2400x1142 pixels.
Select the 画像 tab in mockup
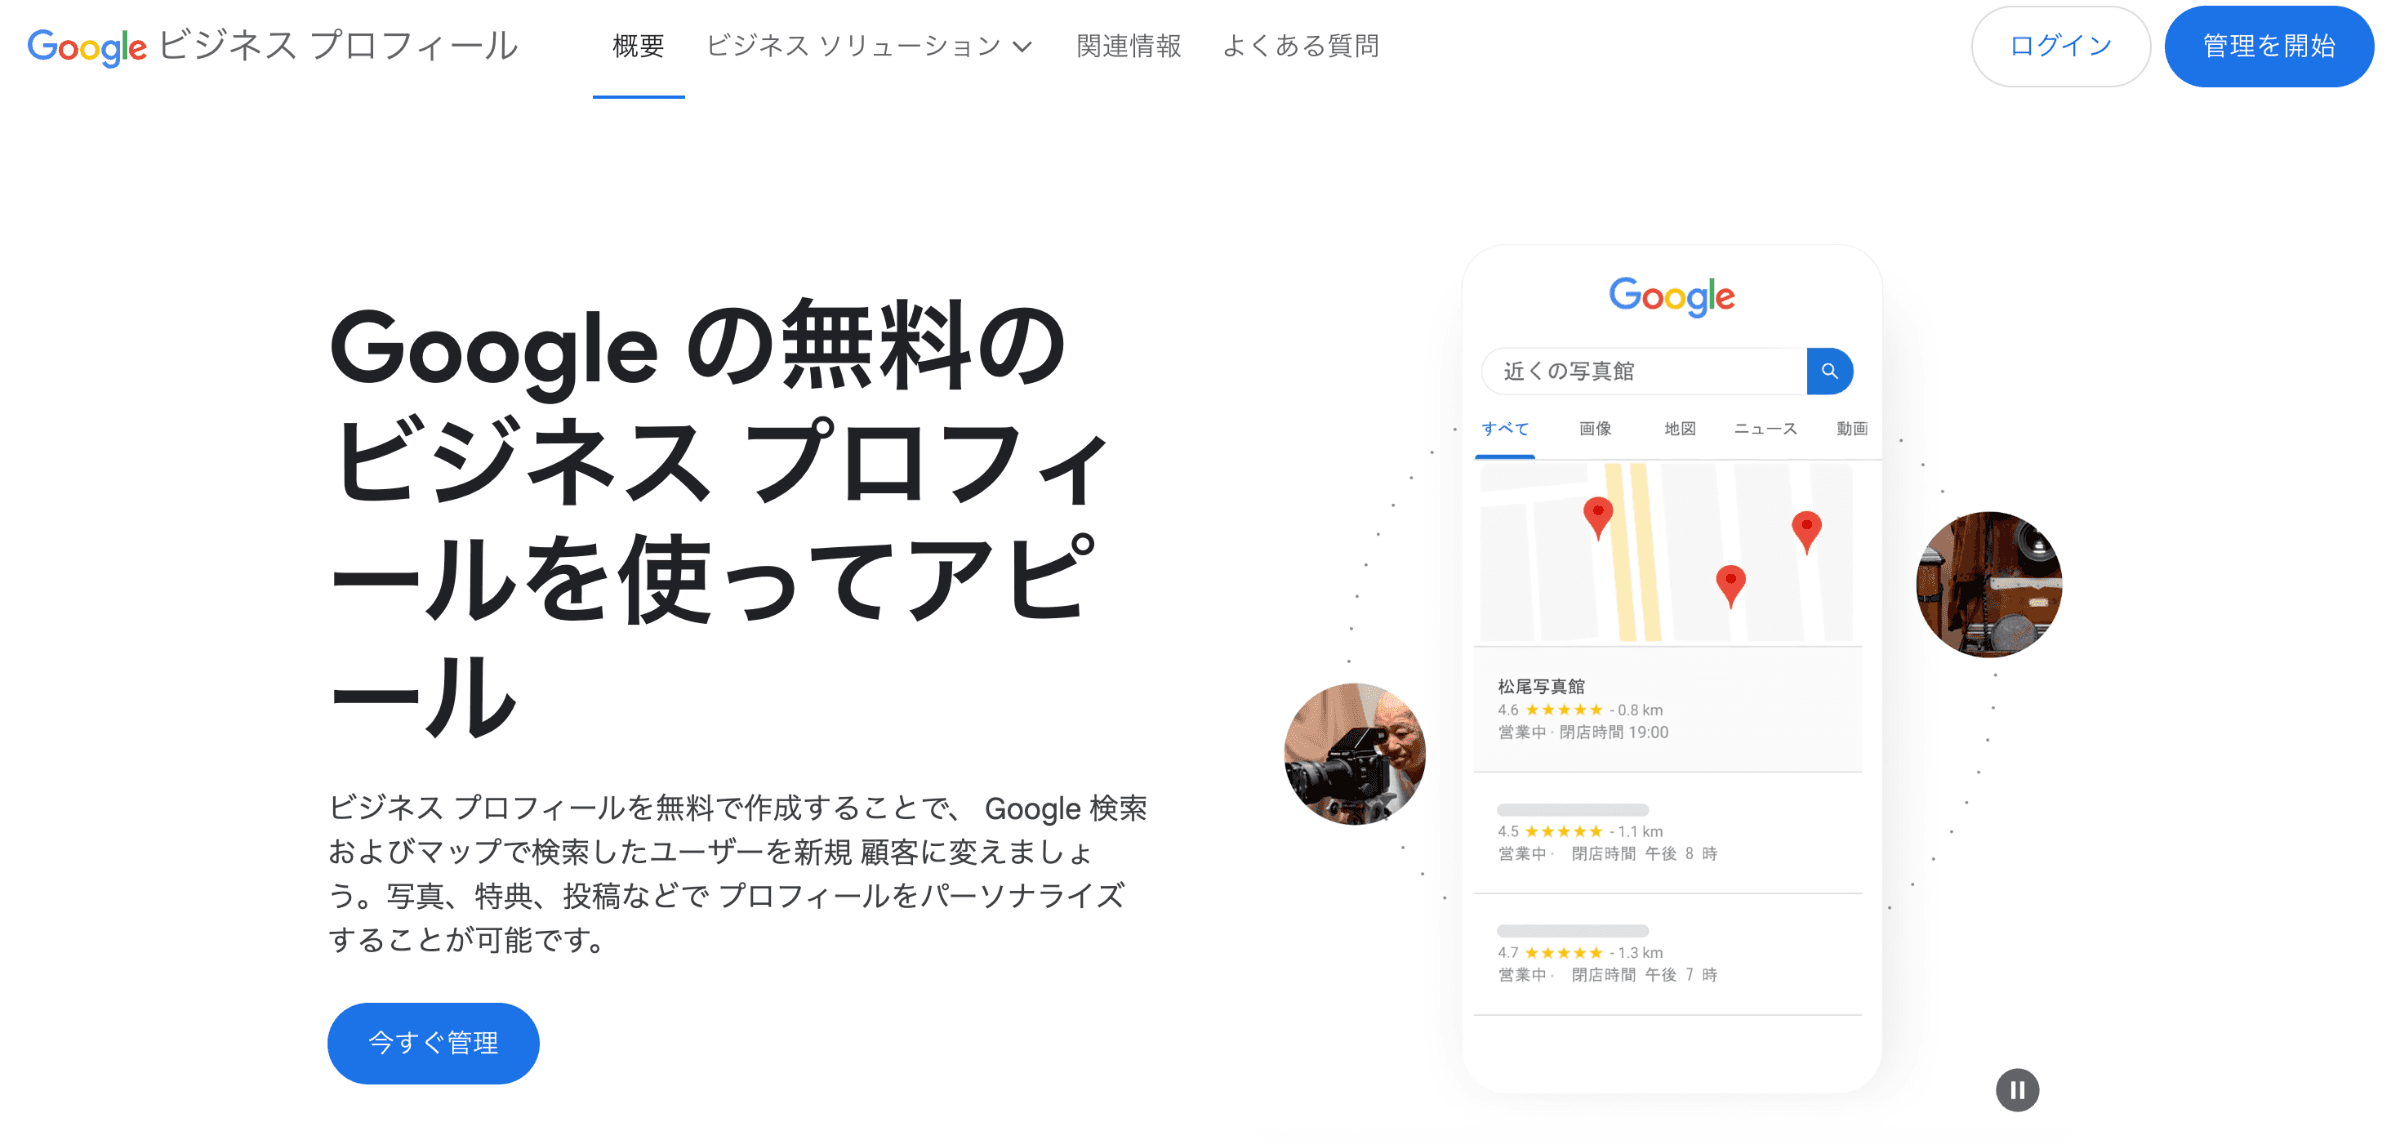coord(1595,429)
